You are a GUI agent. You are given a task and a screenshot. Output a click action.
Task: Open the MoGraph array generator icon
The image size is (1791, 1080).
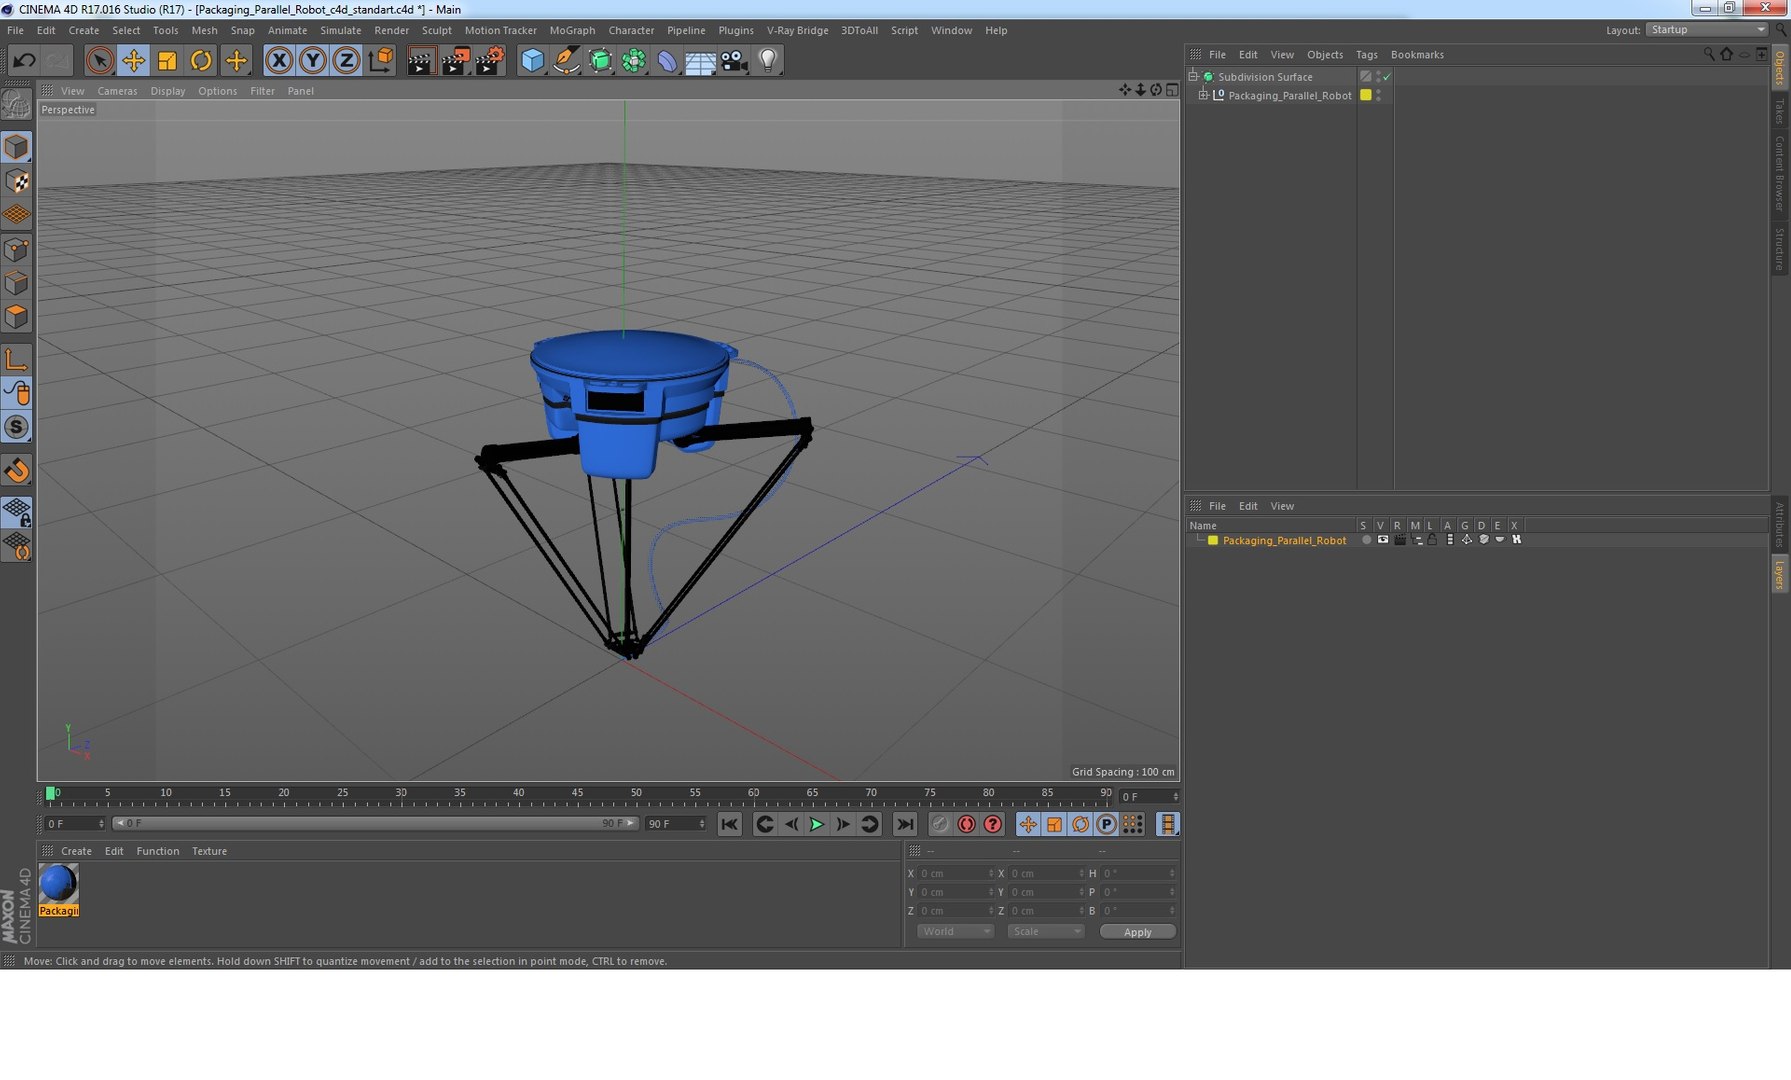[x=634, y=61]
